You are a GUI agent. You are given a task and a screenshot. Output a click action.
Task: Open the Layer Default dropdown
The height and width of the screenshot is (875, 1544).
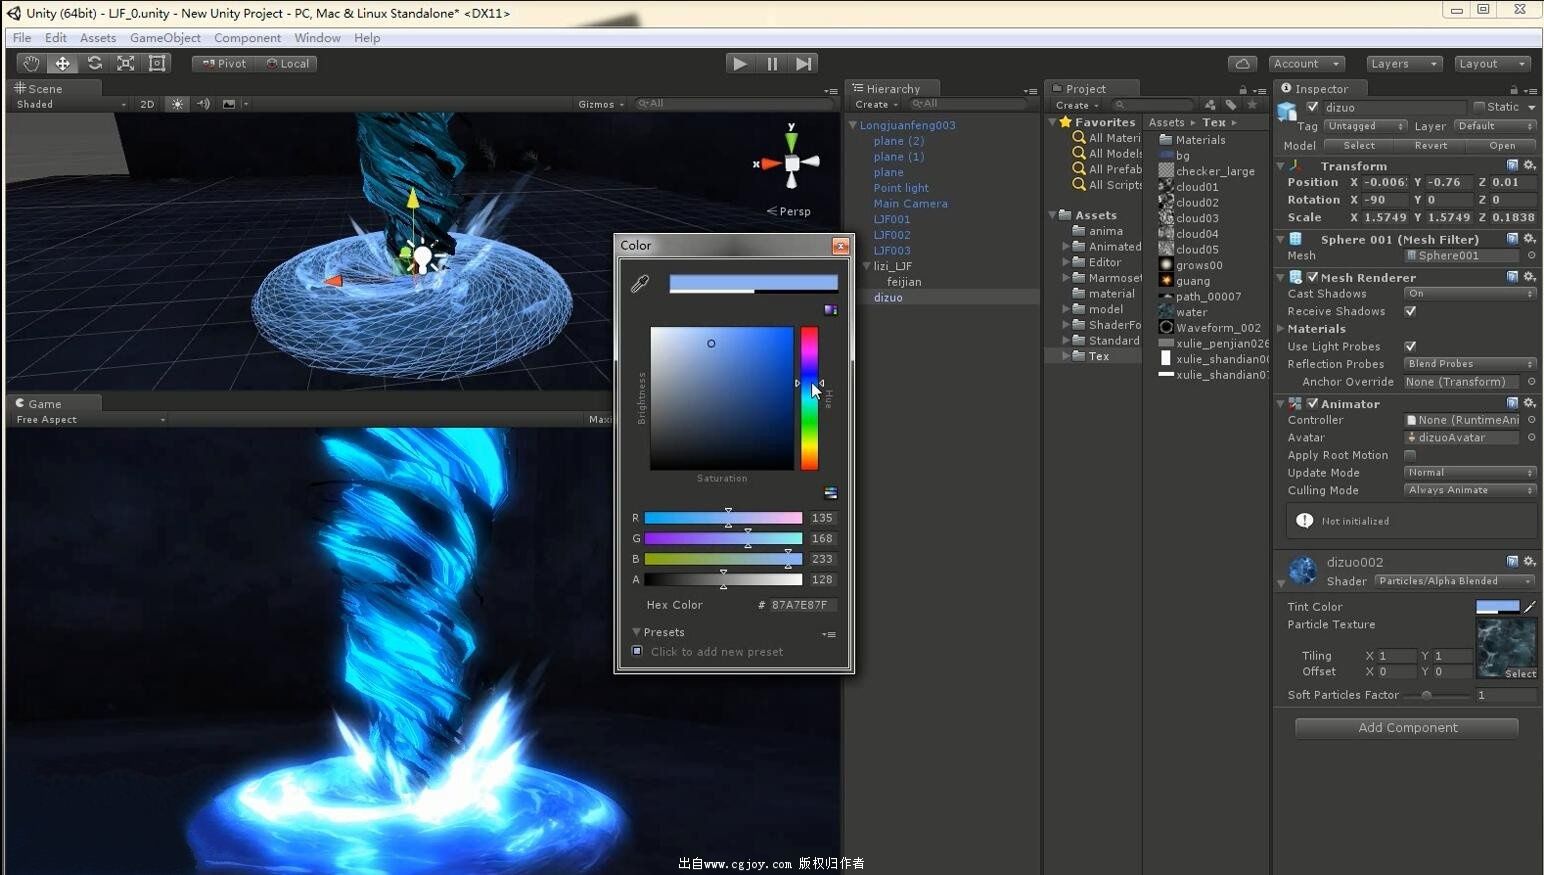pos(1494,126)
